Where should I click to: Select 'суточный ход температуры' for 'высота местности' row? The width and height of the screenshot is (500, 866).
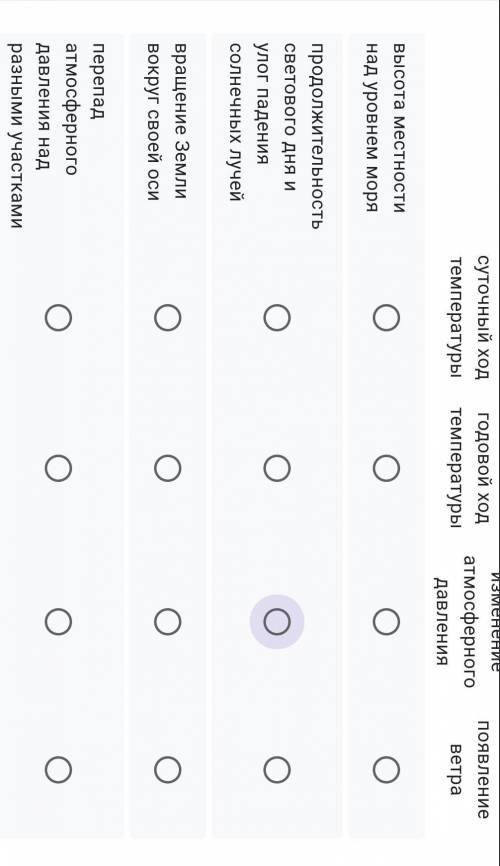point(386,318)
